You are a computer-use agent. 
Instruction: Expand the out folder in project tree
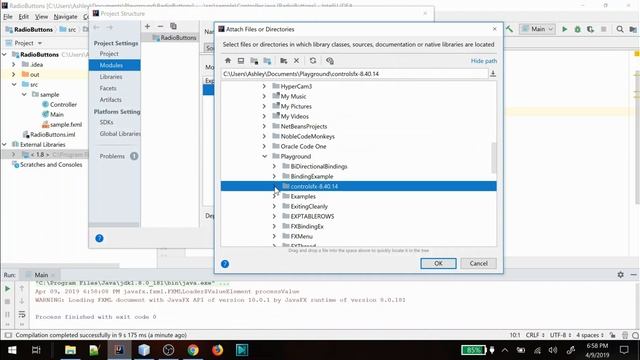[13, 74]
